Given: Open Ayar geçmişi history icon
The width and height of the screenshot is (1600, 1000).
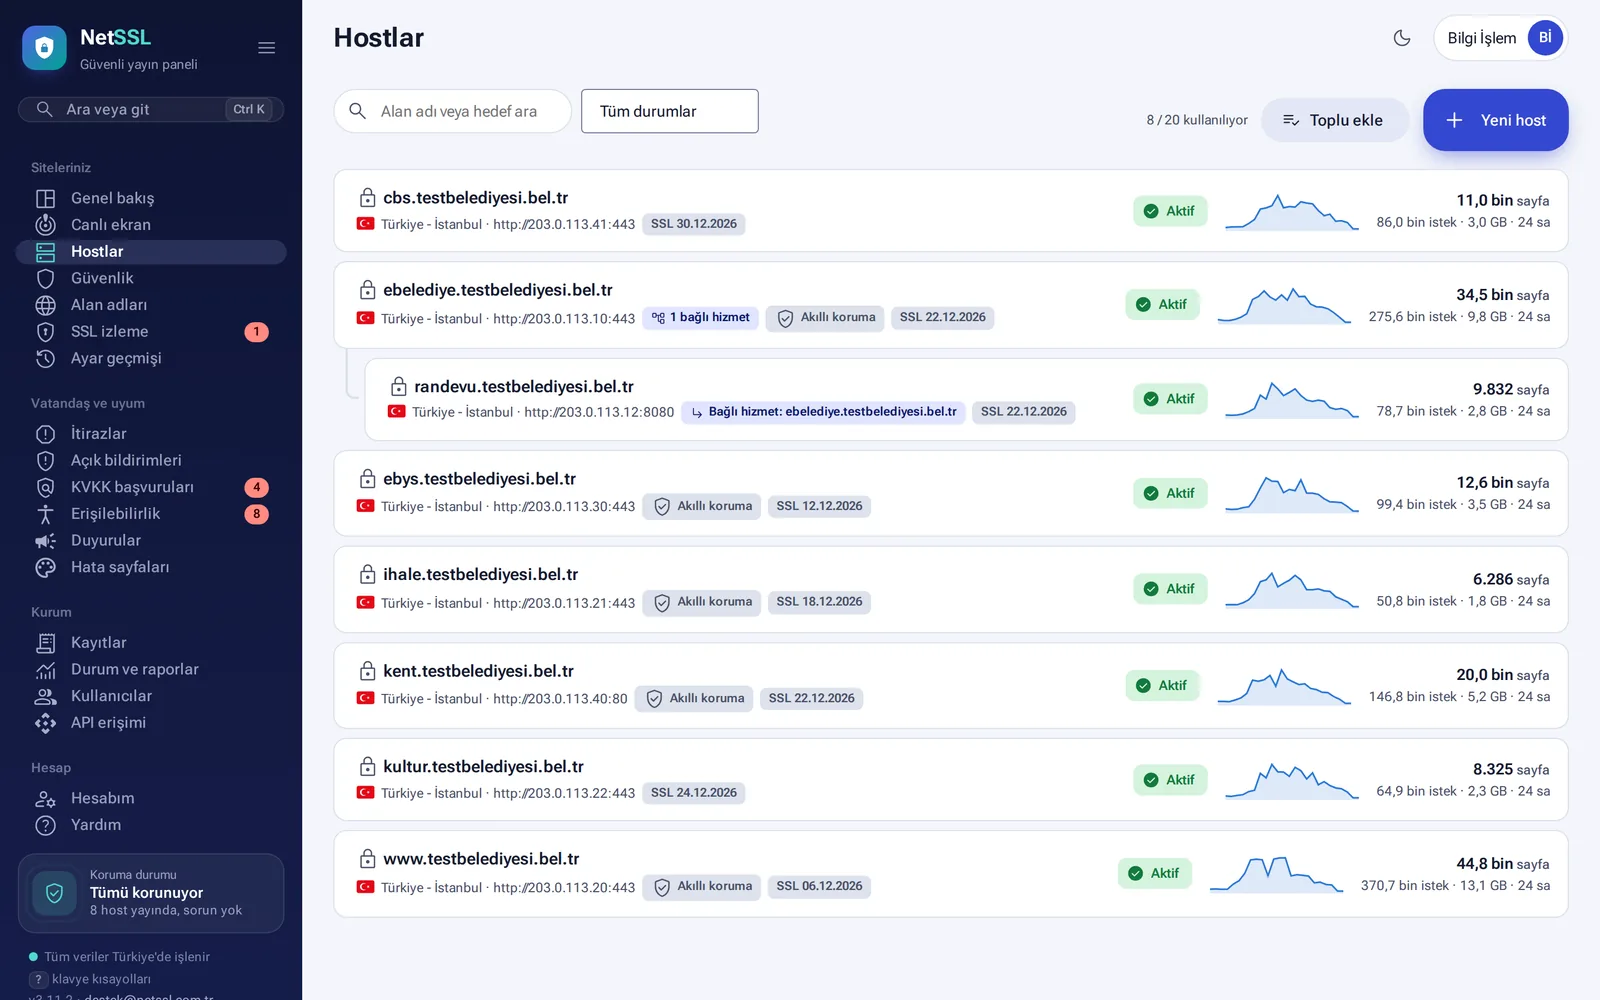Looking at the screenshot, I should coord(45,358).
